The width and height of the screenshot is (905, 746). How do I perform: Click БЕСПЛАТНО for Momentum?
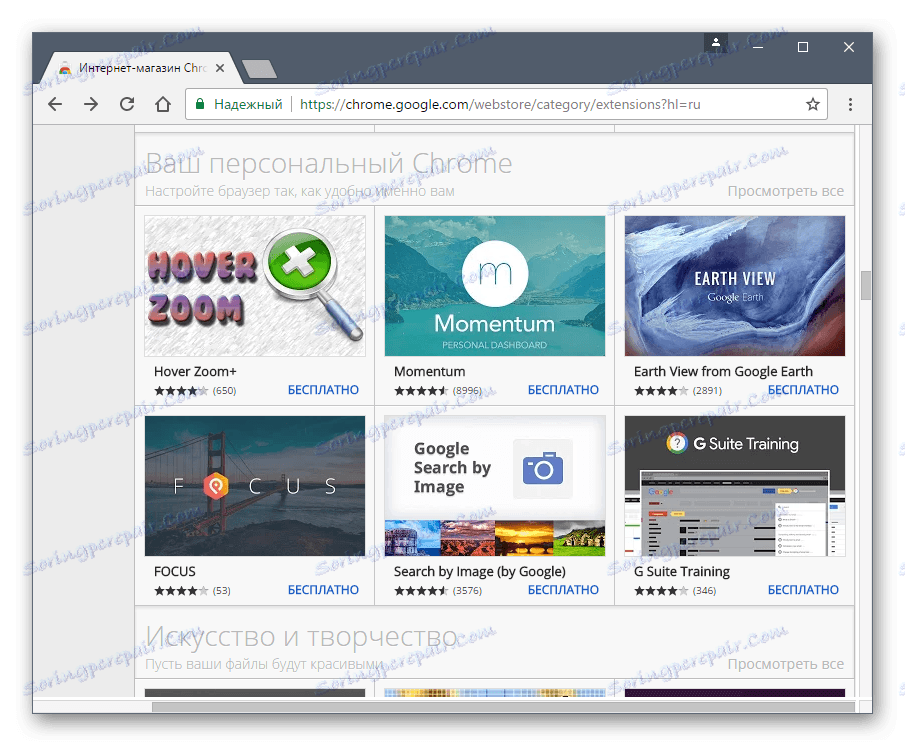click(x=563, y=390)
